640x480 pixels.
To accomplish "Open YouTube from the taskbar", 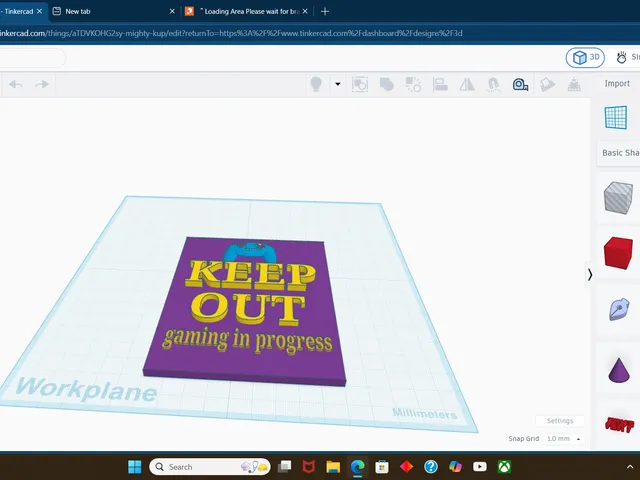I will (480, 467).
